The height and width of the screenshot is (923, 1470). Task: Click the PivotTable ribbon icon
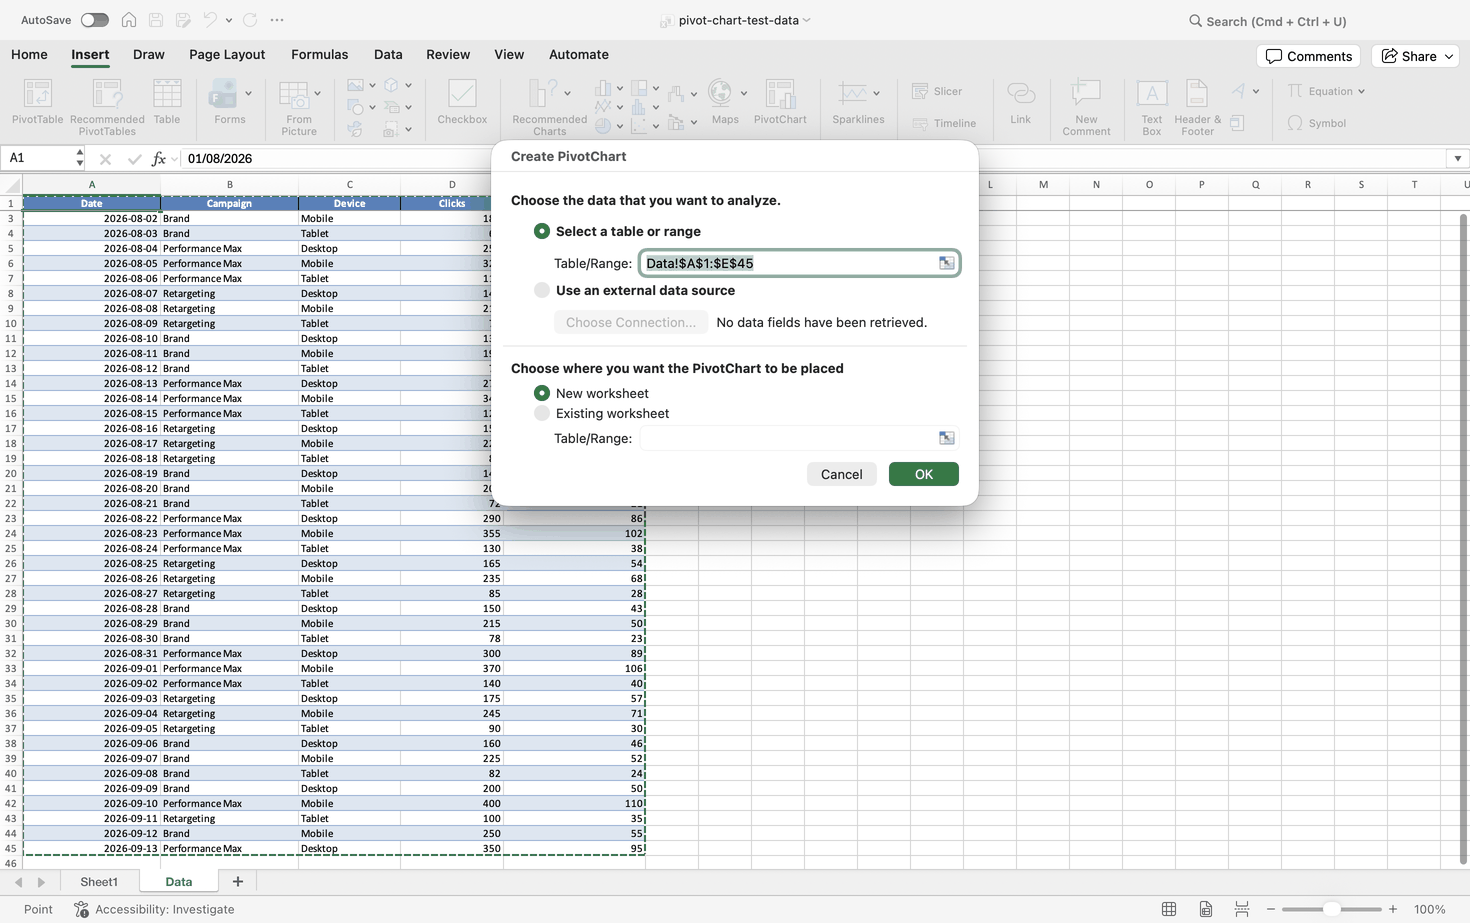[37, 102]
